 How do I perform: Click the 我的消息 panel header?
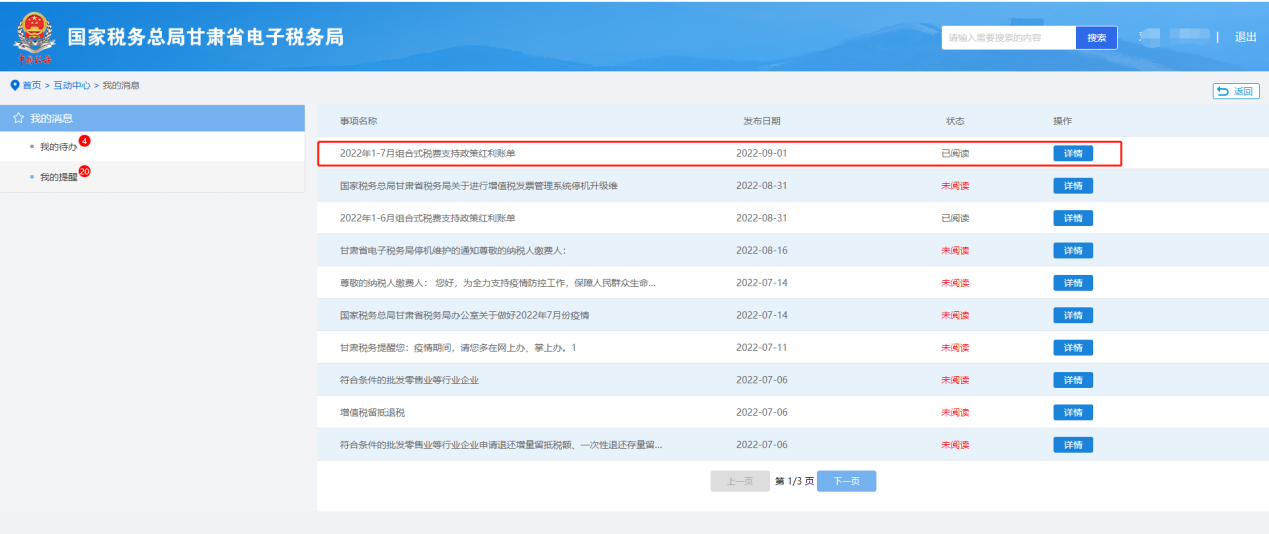tap(152, 118)
